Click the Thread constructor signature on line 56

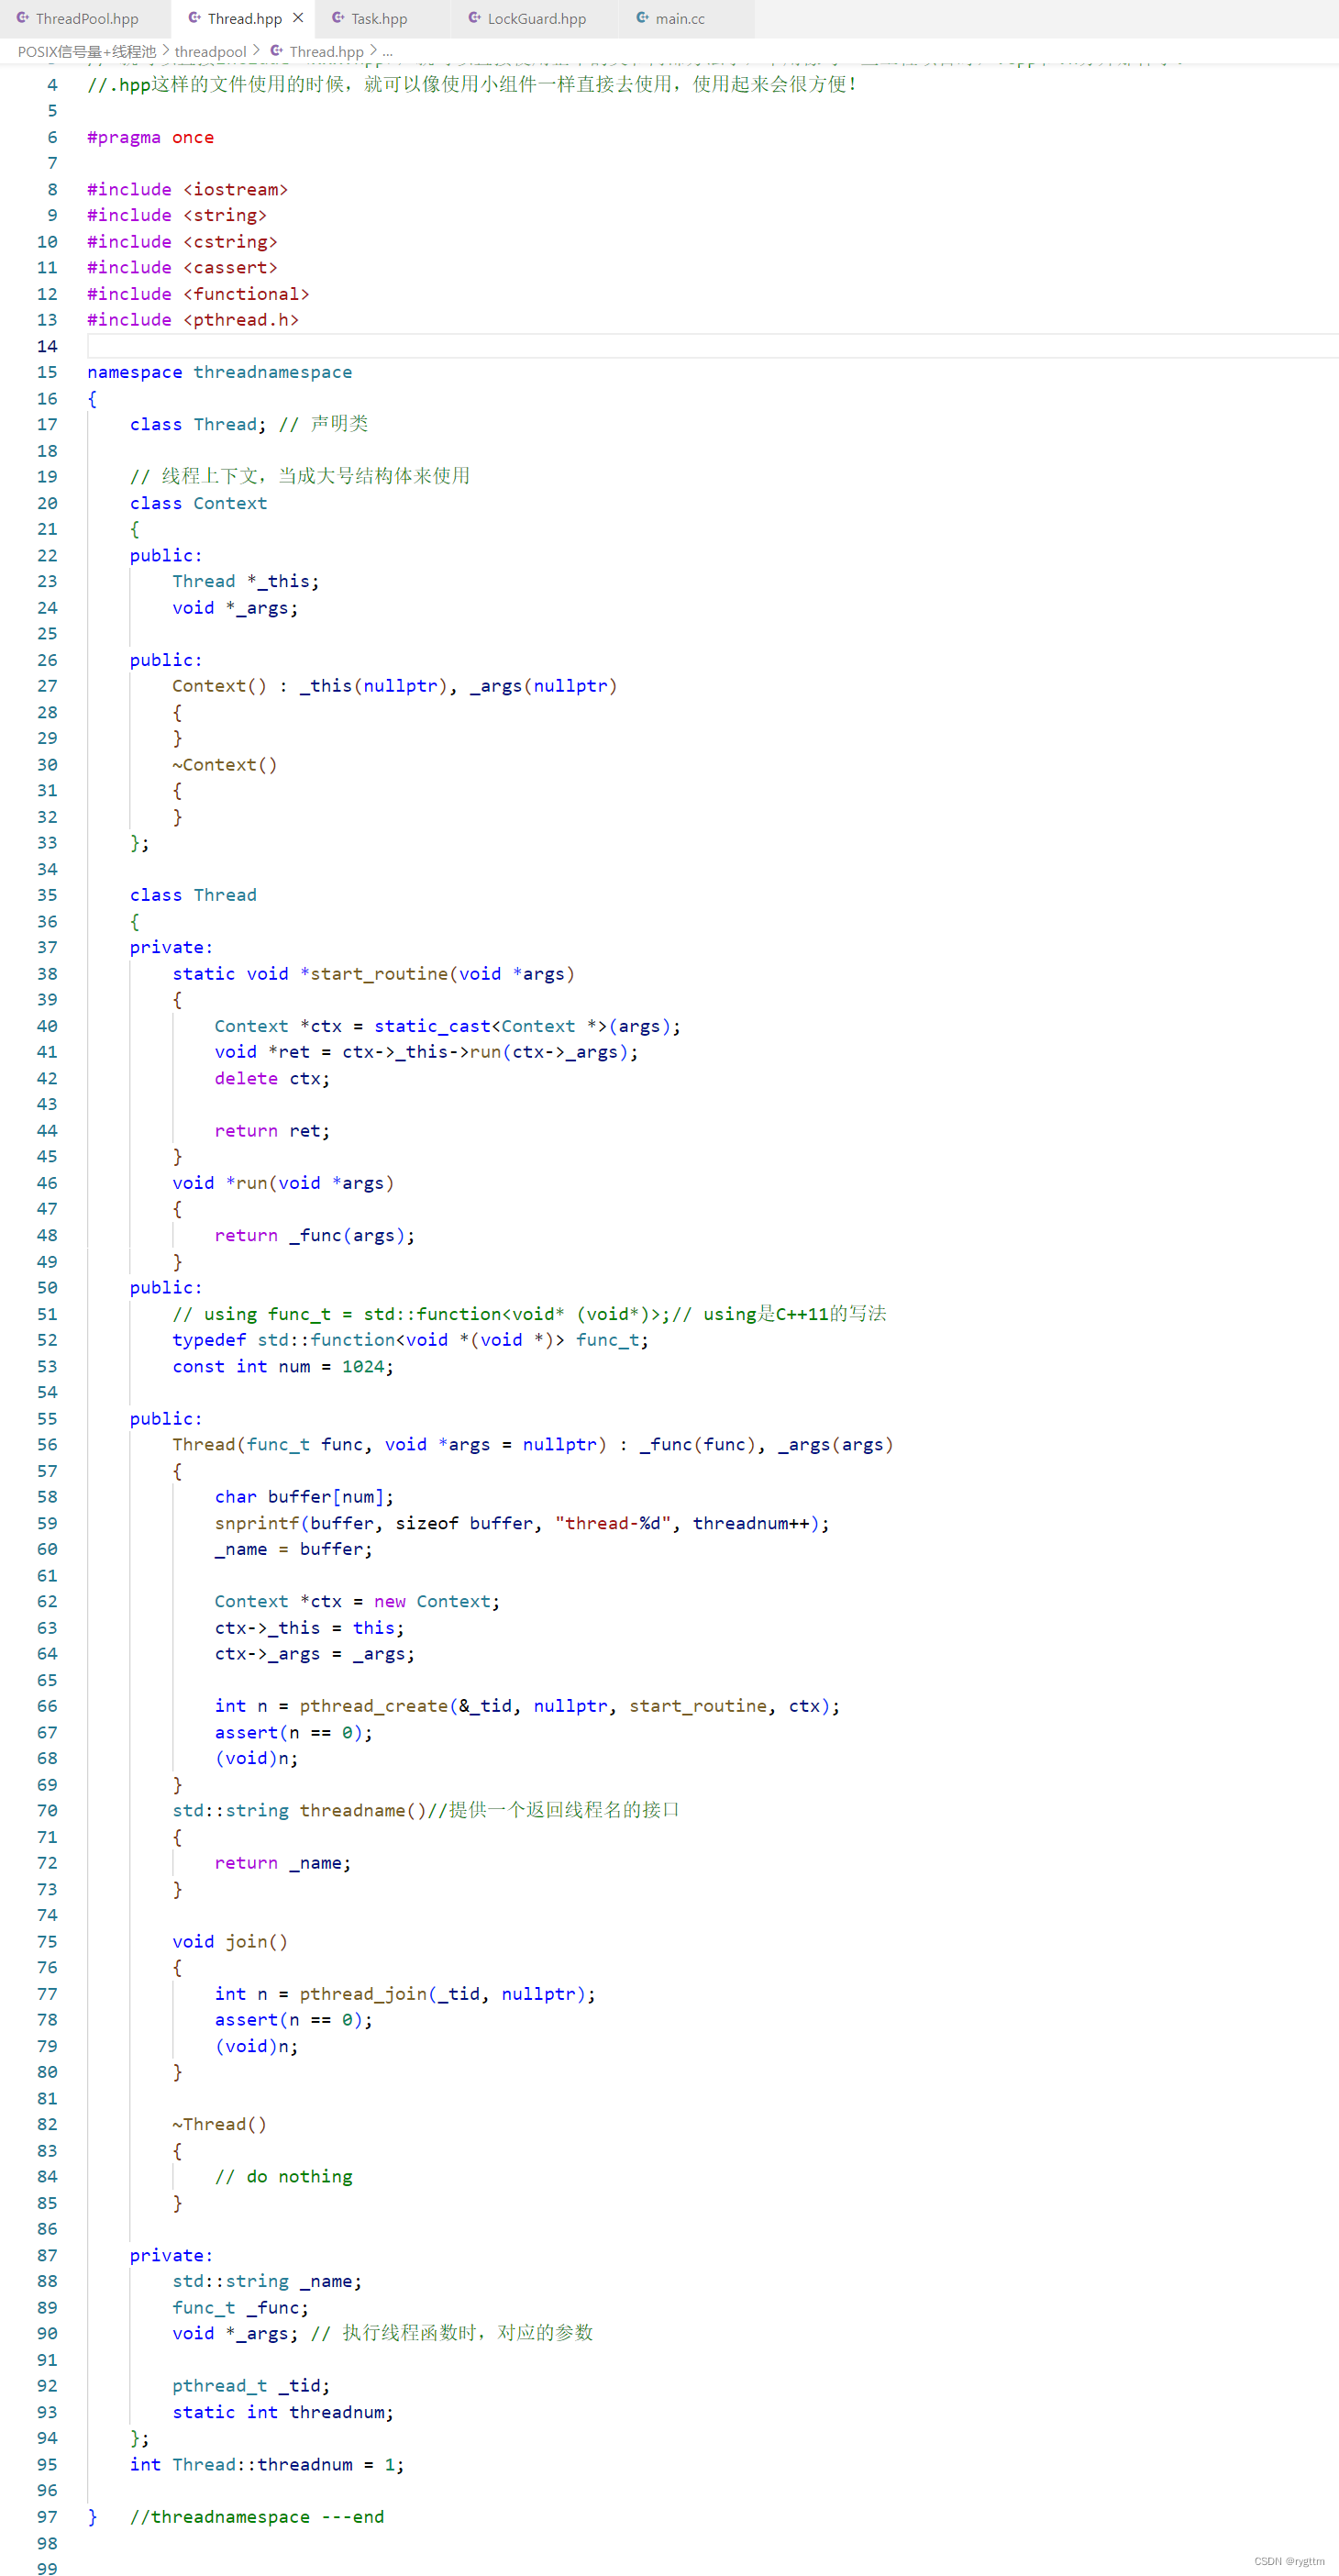tap(532, 1444)
